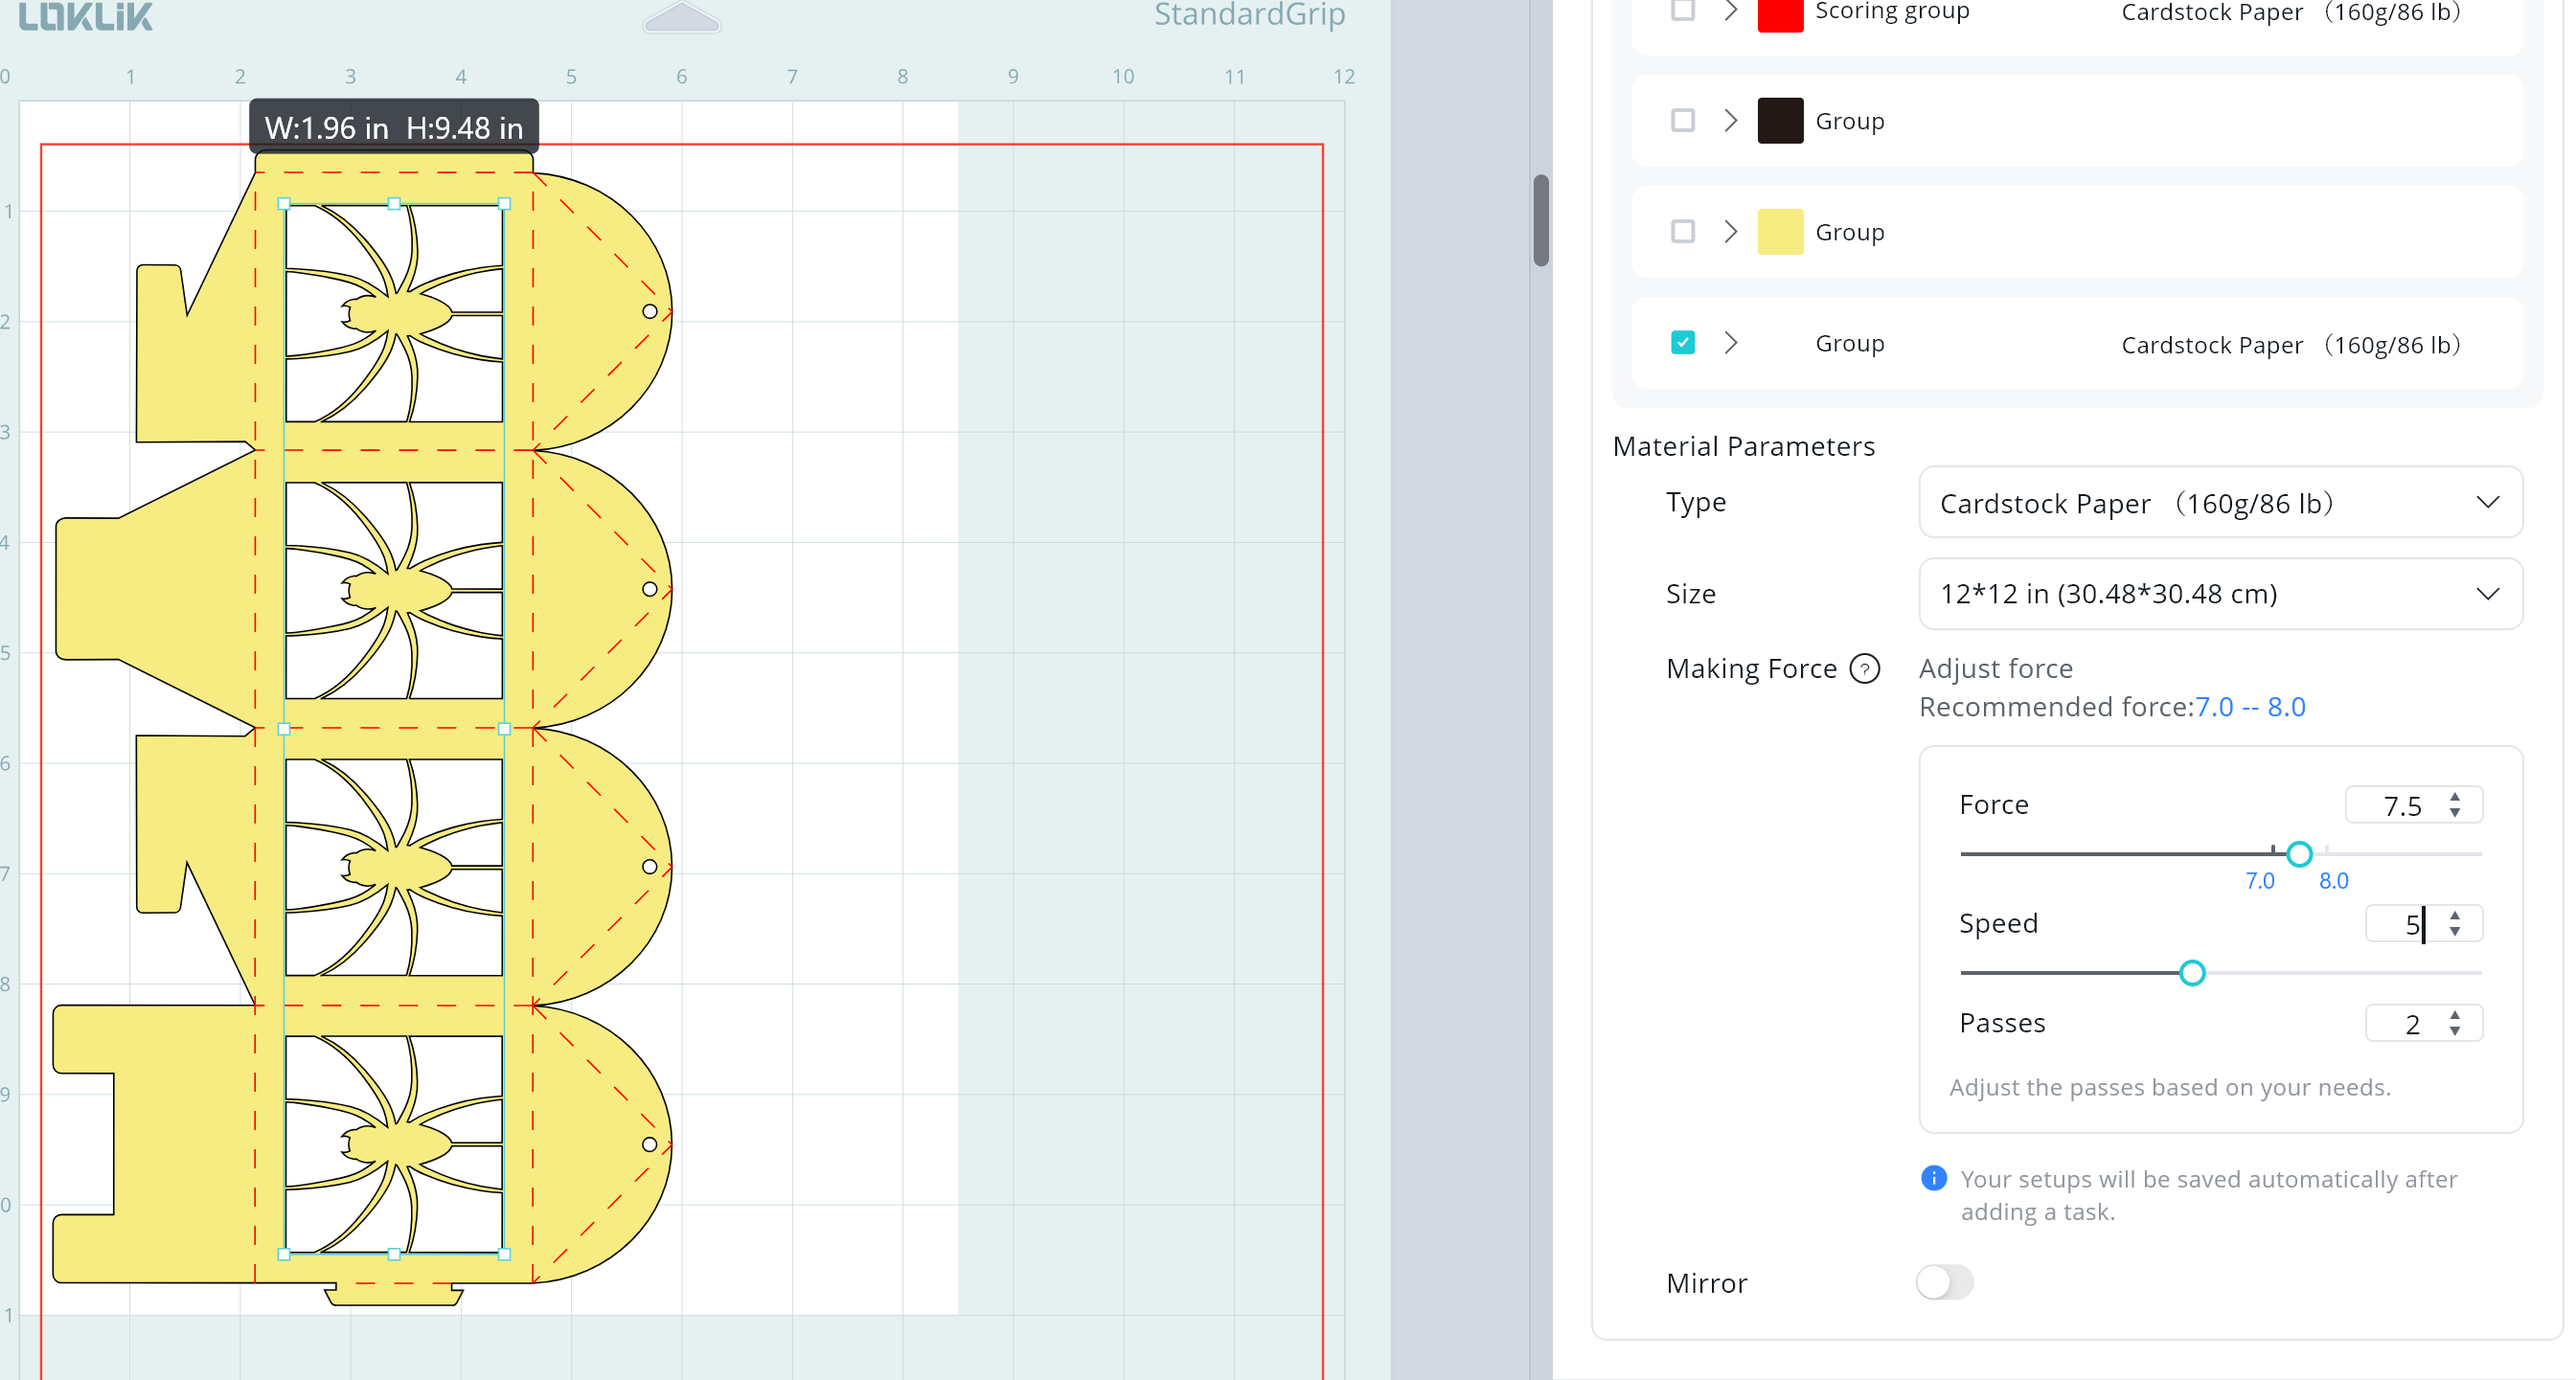Click the recommended force 7.0 -- 8.0 link
Viewport: 2576px width, 1380px height.
click(x=2250, y=707)
